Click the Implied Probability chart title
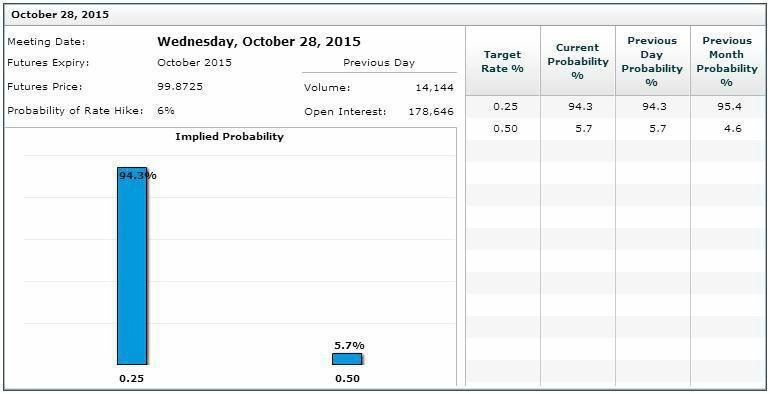 229,137
